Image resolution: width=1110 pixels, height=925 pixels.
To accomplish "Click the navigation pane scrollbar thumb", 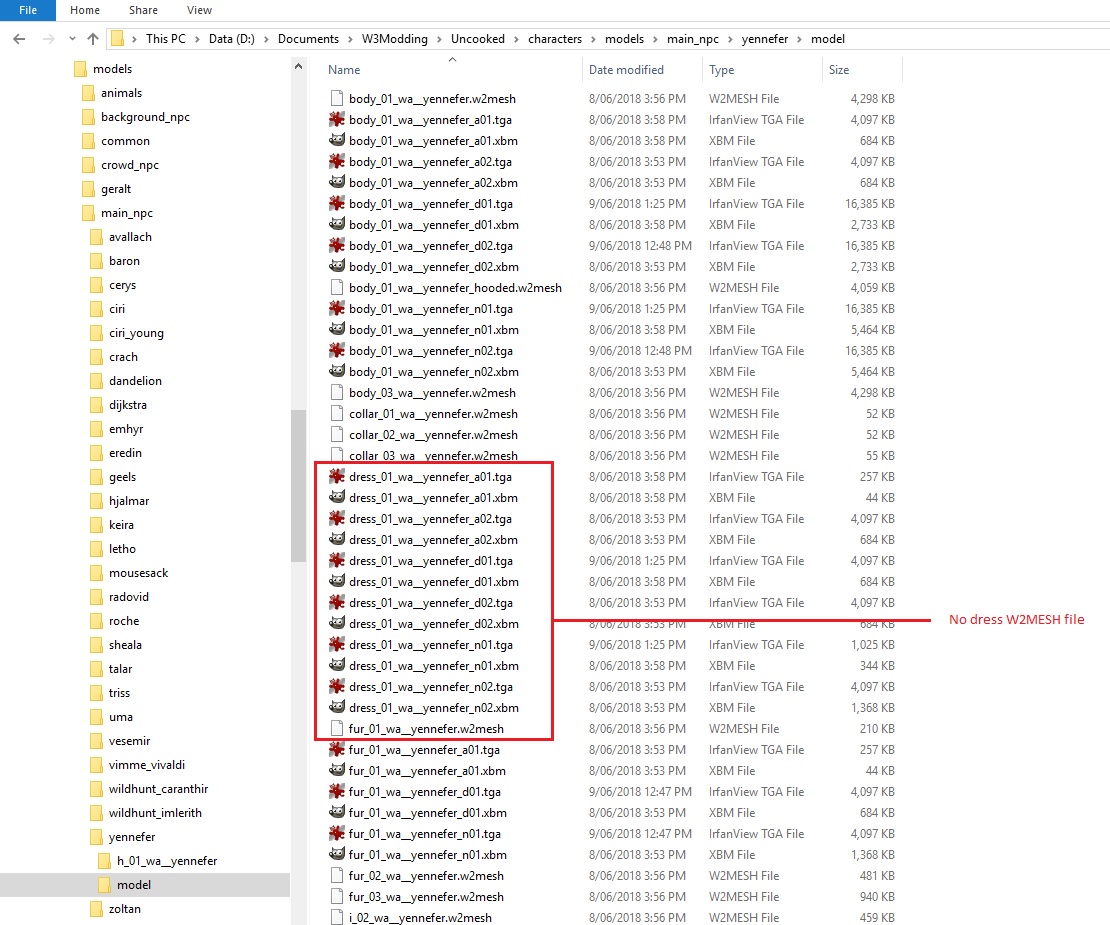I will click(x=298, y=486).
